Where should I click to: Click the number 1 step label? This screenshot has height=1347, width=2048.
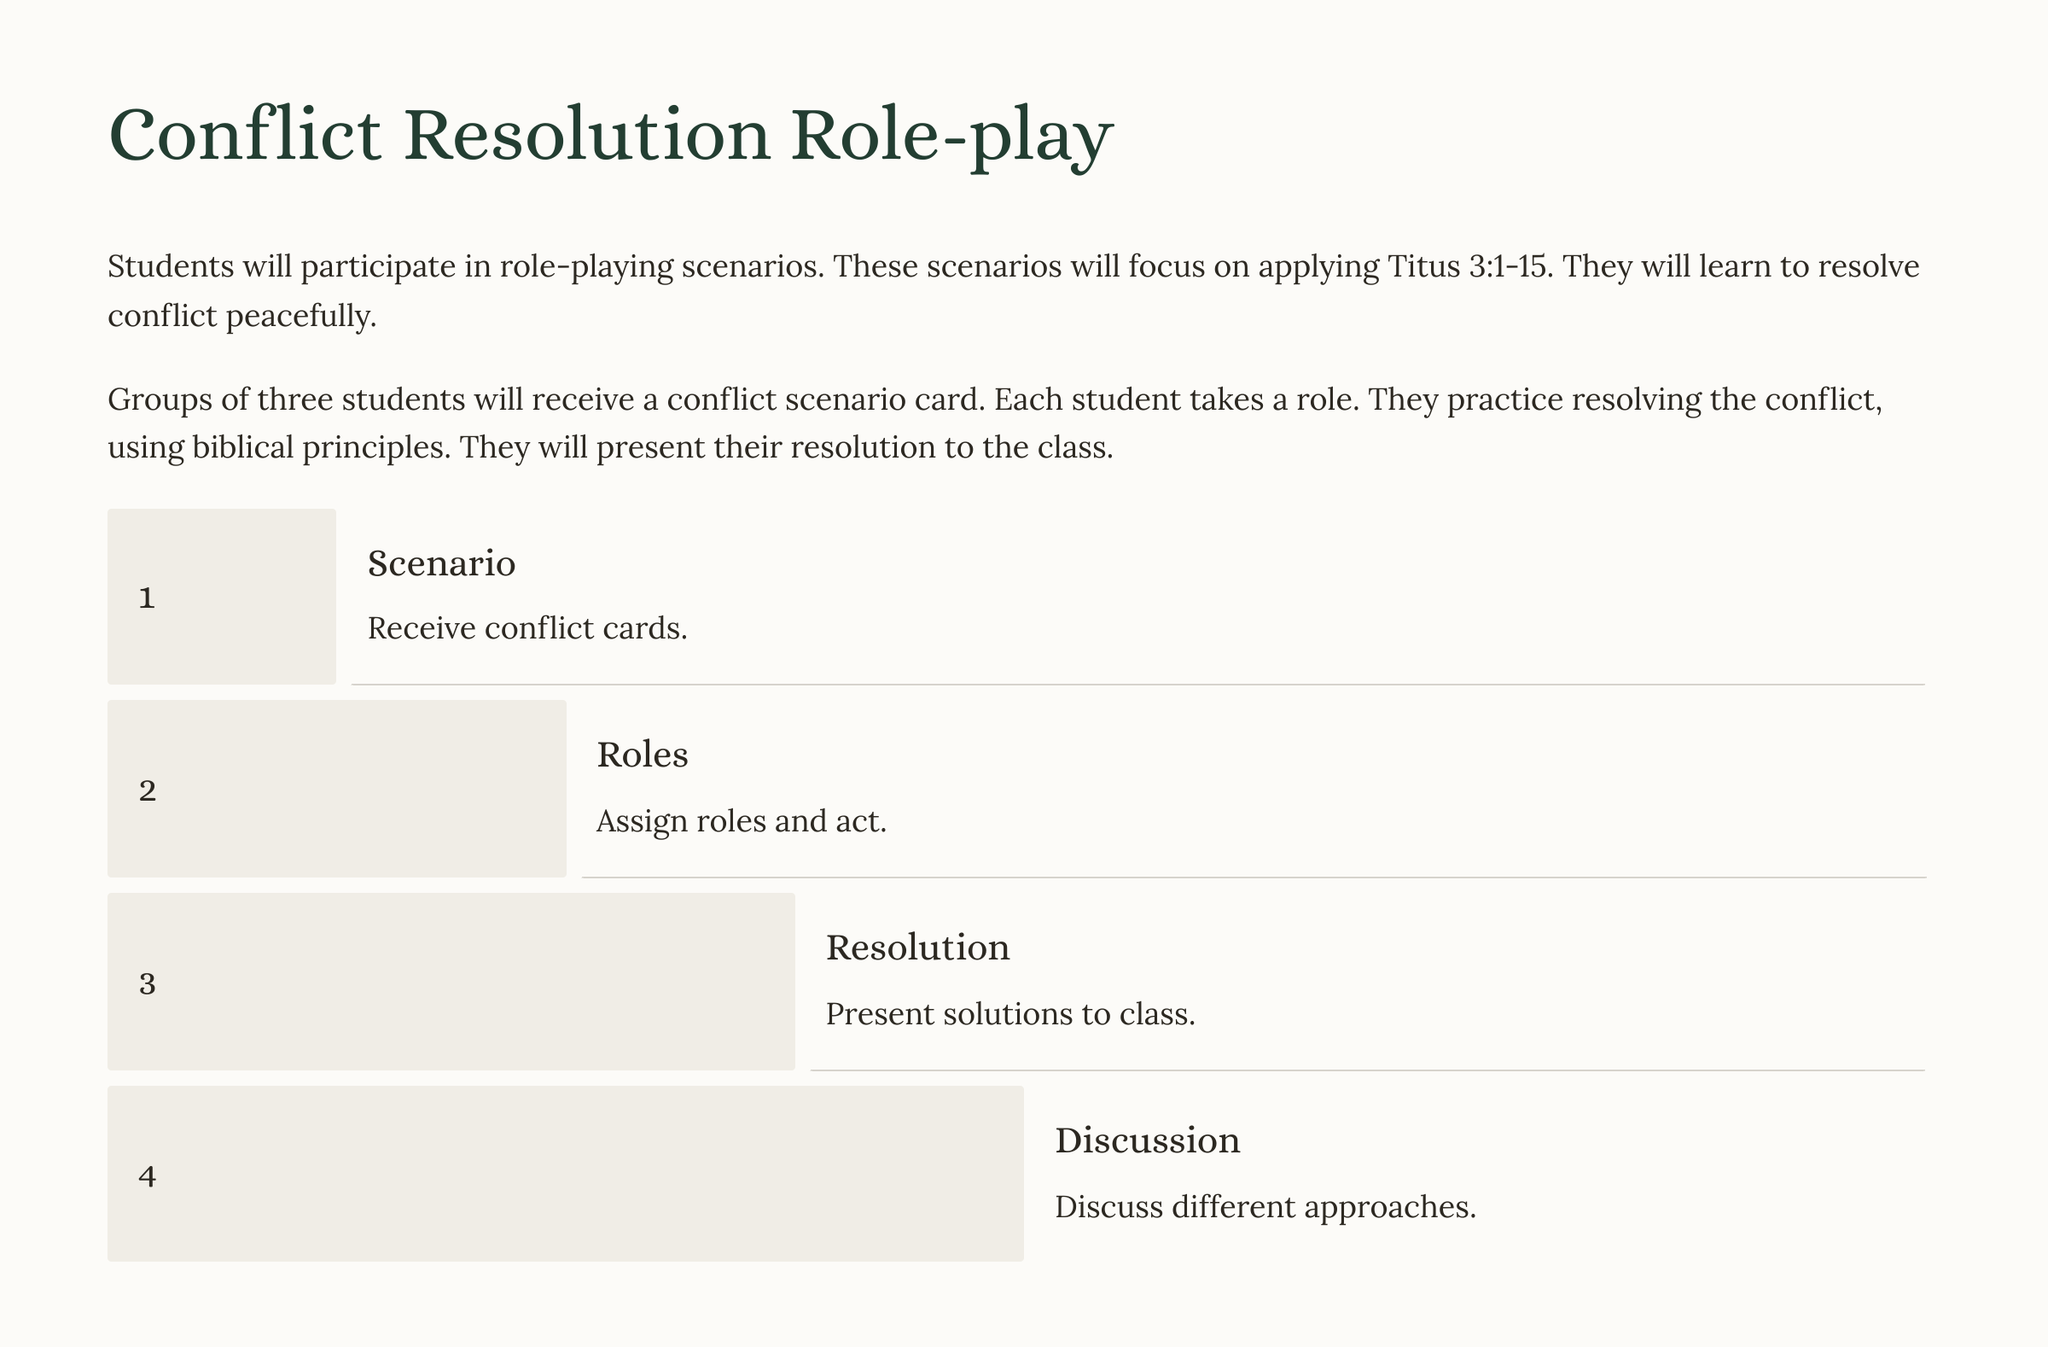click(x=147, y=598)
